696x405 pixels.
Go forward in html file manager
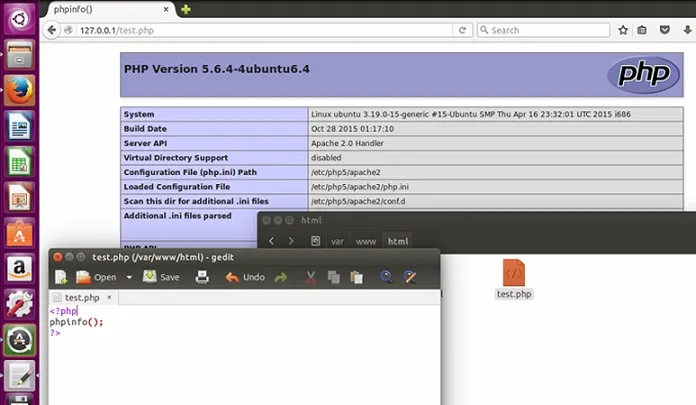pos(291,241)
